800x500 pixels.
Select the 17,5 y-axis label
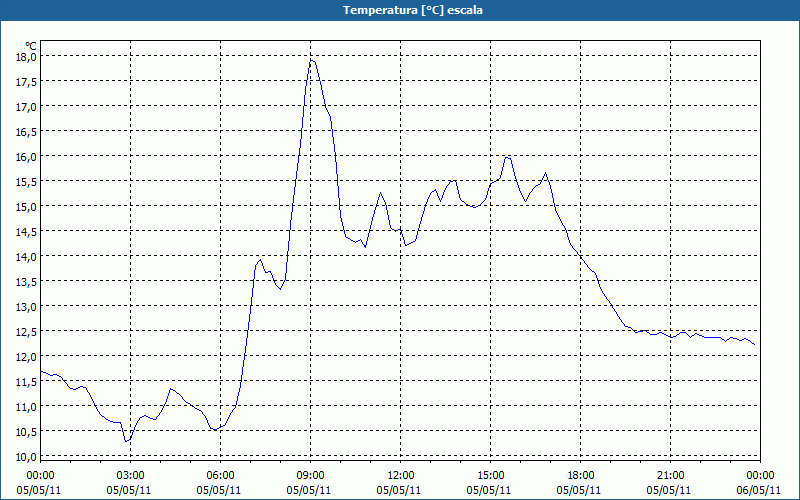coord(27,82)
